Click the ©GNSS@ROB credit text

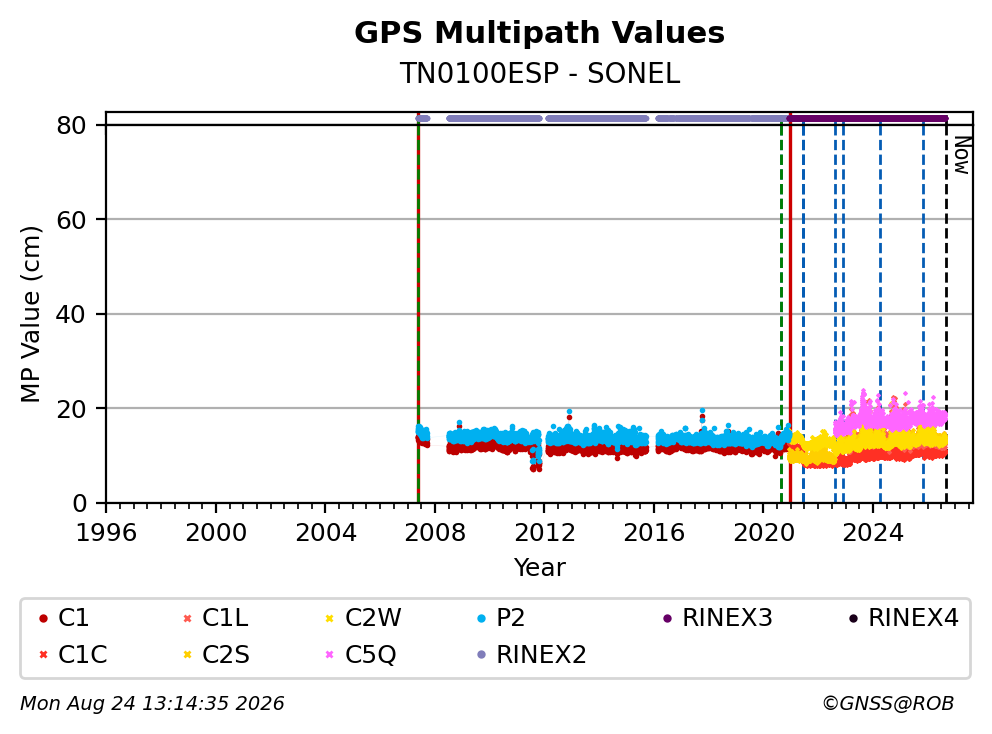[888, 704]
